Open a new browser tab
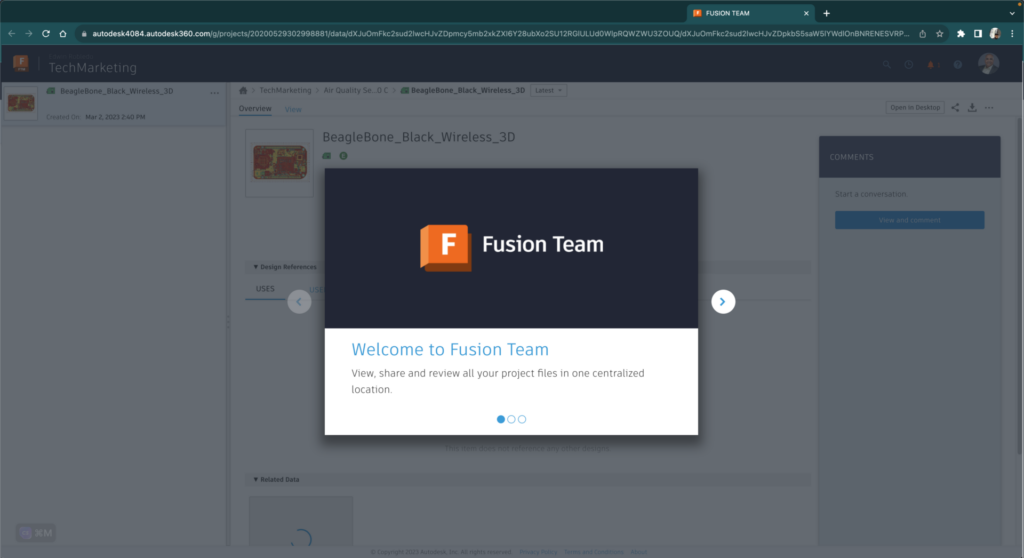 pyautogui.click(x=826, y=13)
